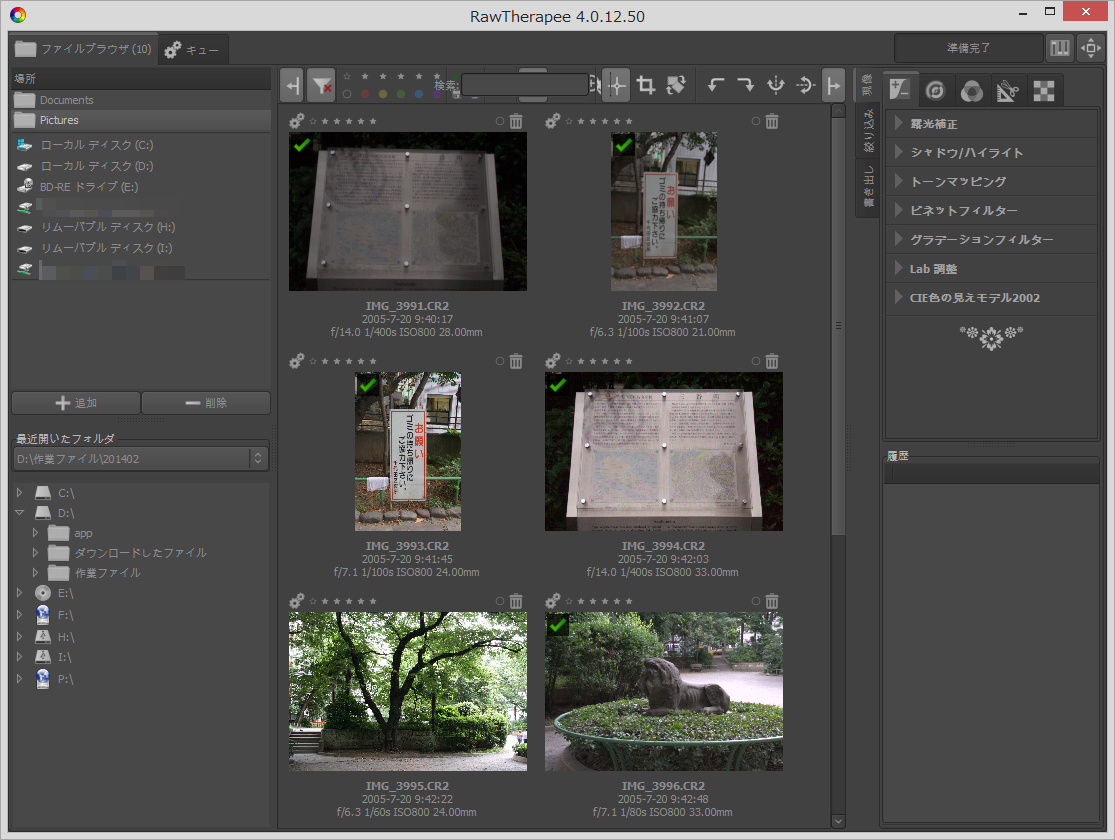Click the rotate right arrow icon
The height and width of the screenshot is (840, 1115).
746,85
